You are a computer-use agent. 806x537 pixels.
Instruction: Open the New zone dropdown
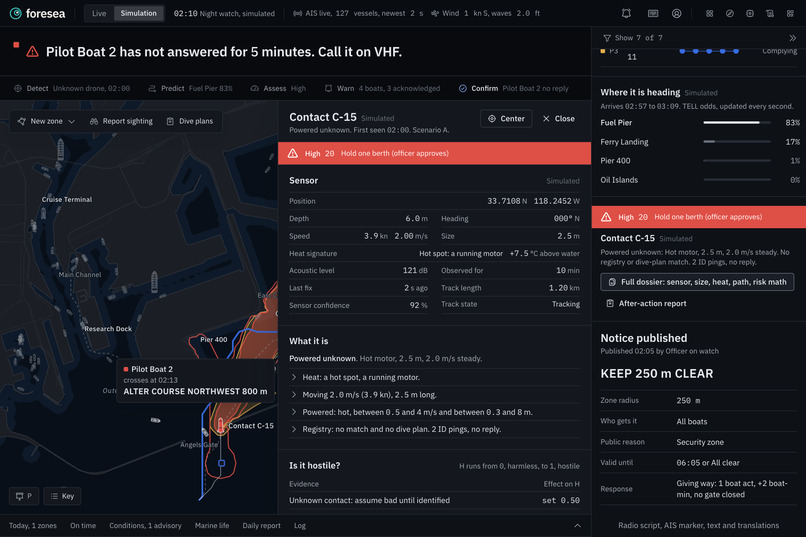(46, 121)
